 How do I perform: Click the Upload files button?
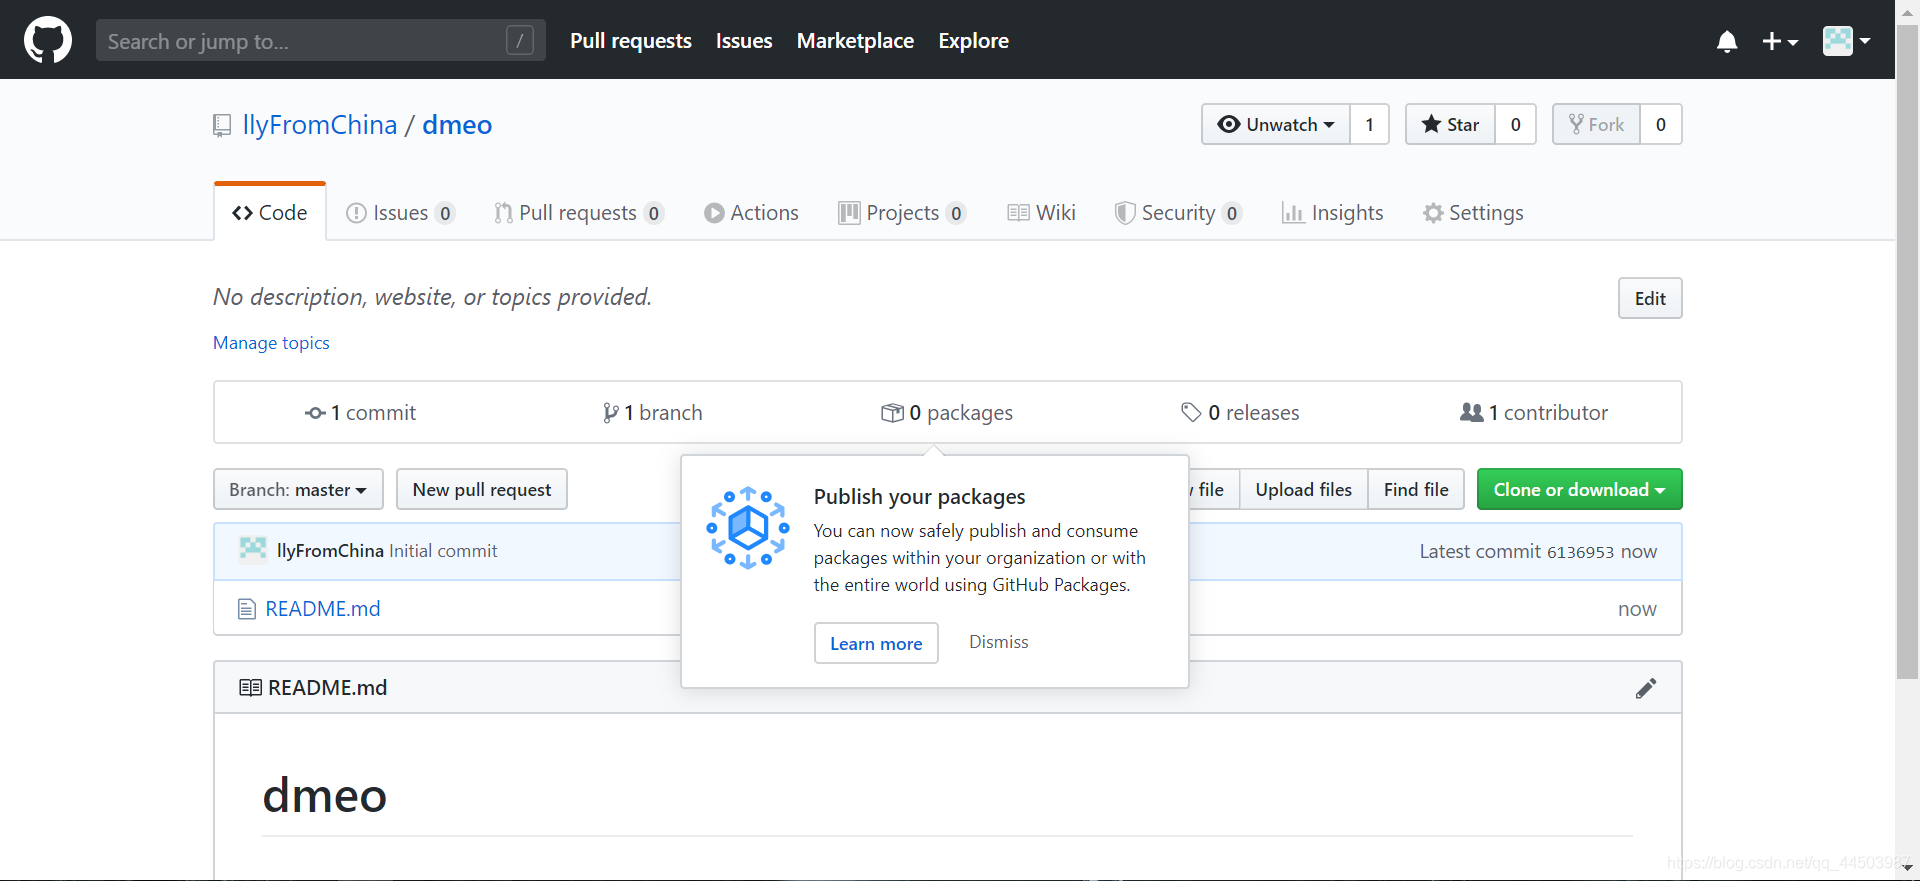click(1304, 489)
